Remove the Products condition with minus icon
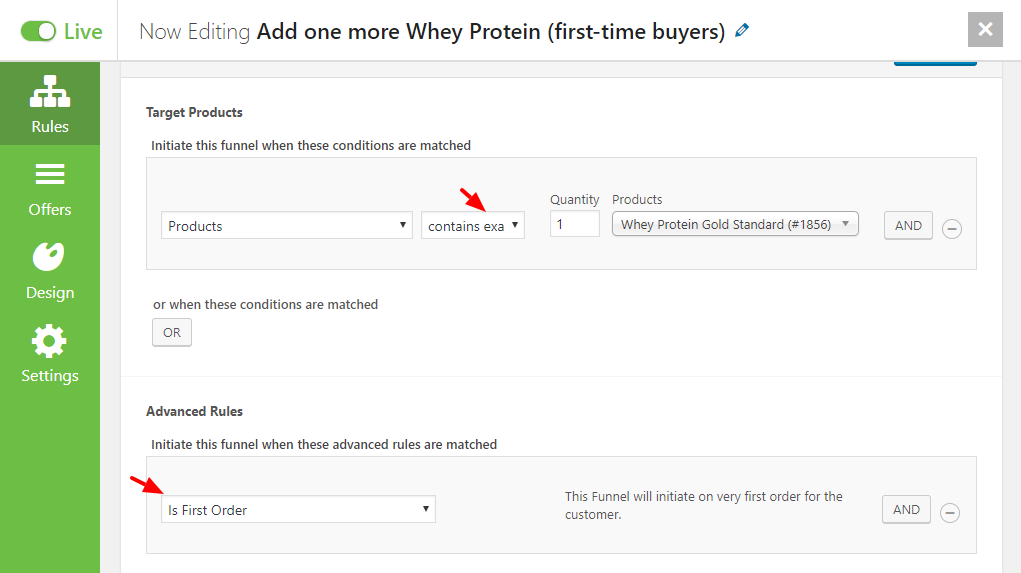1021x573 pixels. pos(951,229)
